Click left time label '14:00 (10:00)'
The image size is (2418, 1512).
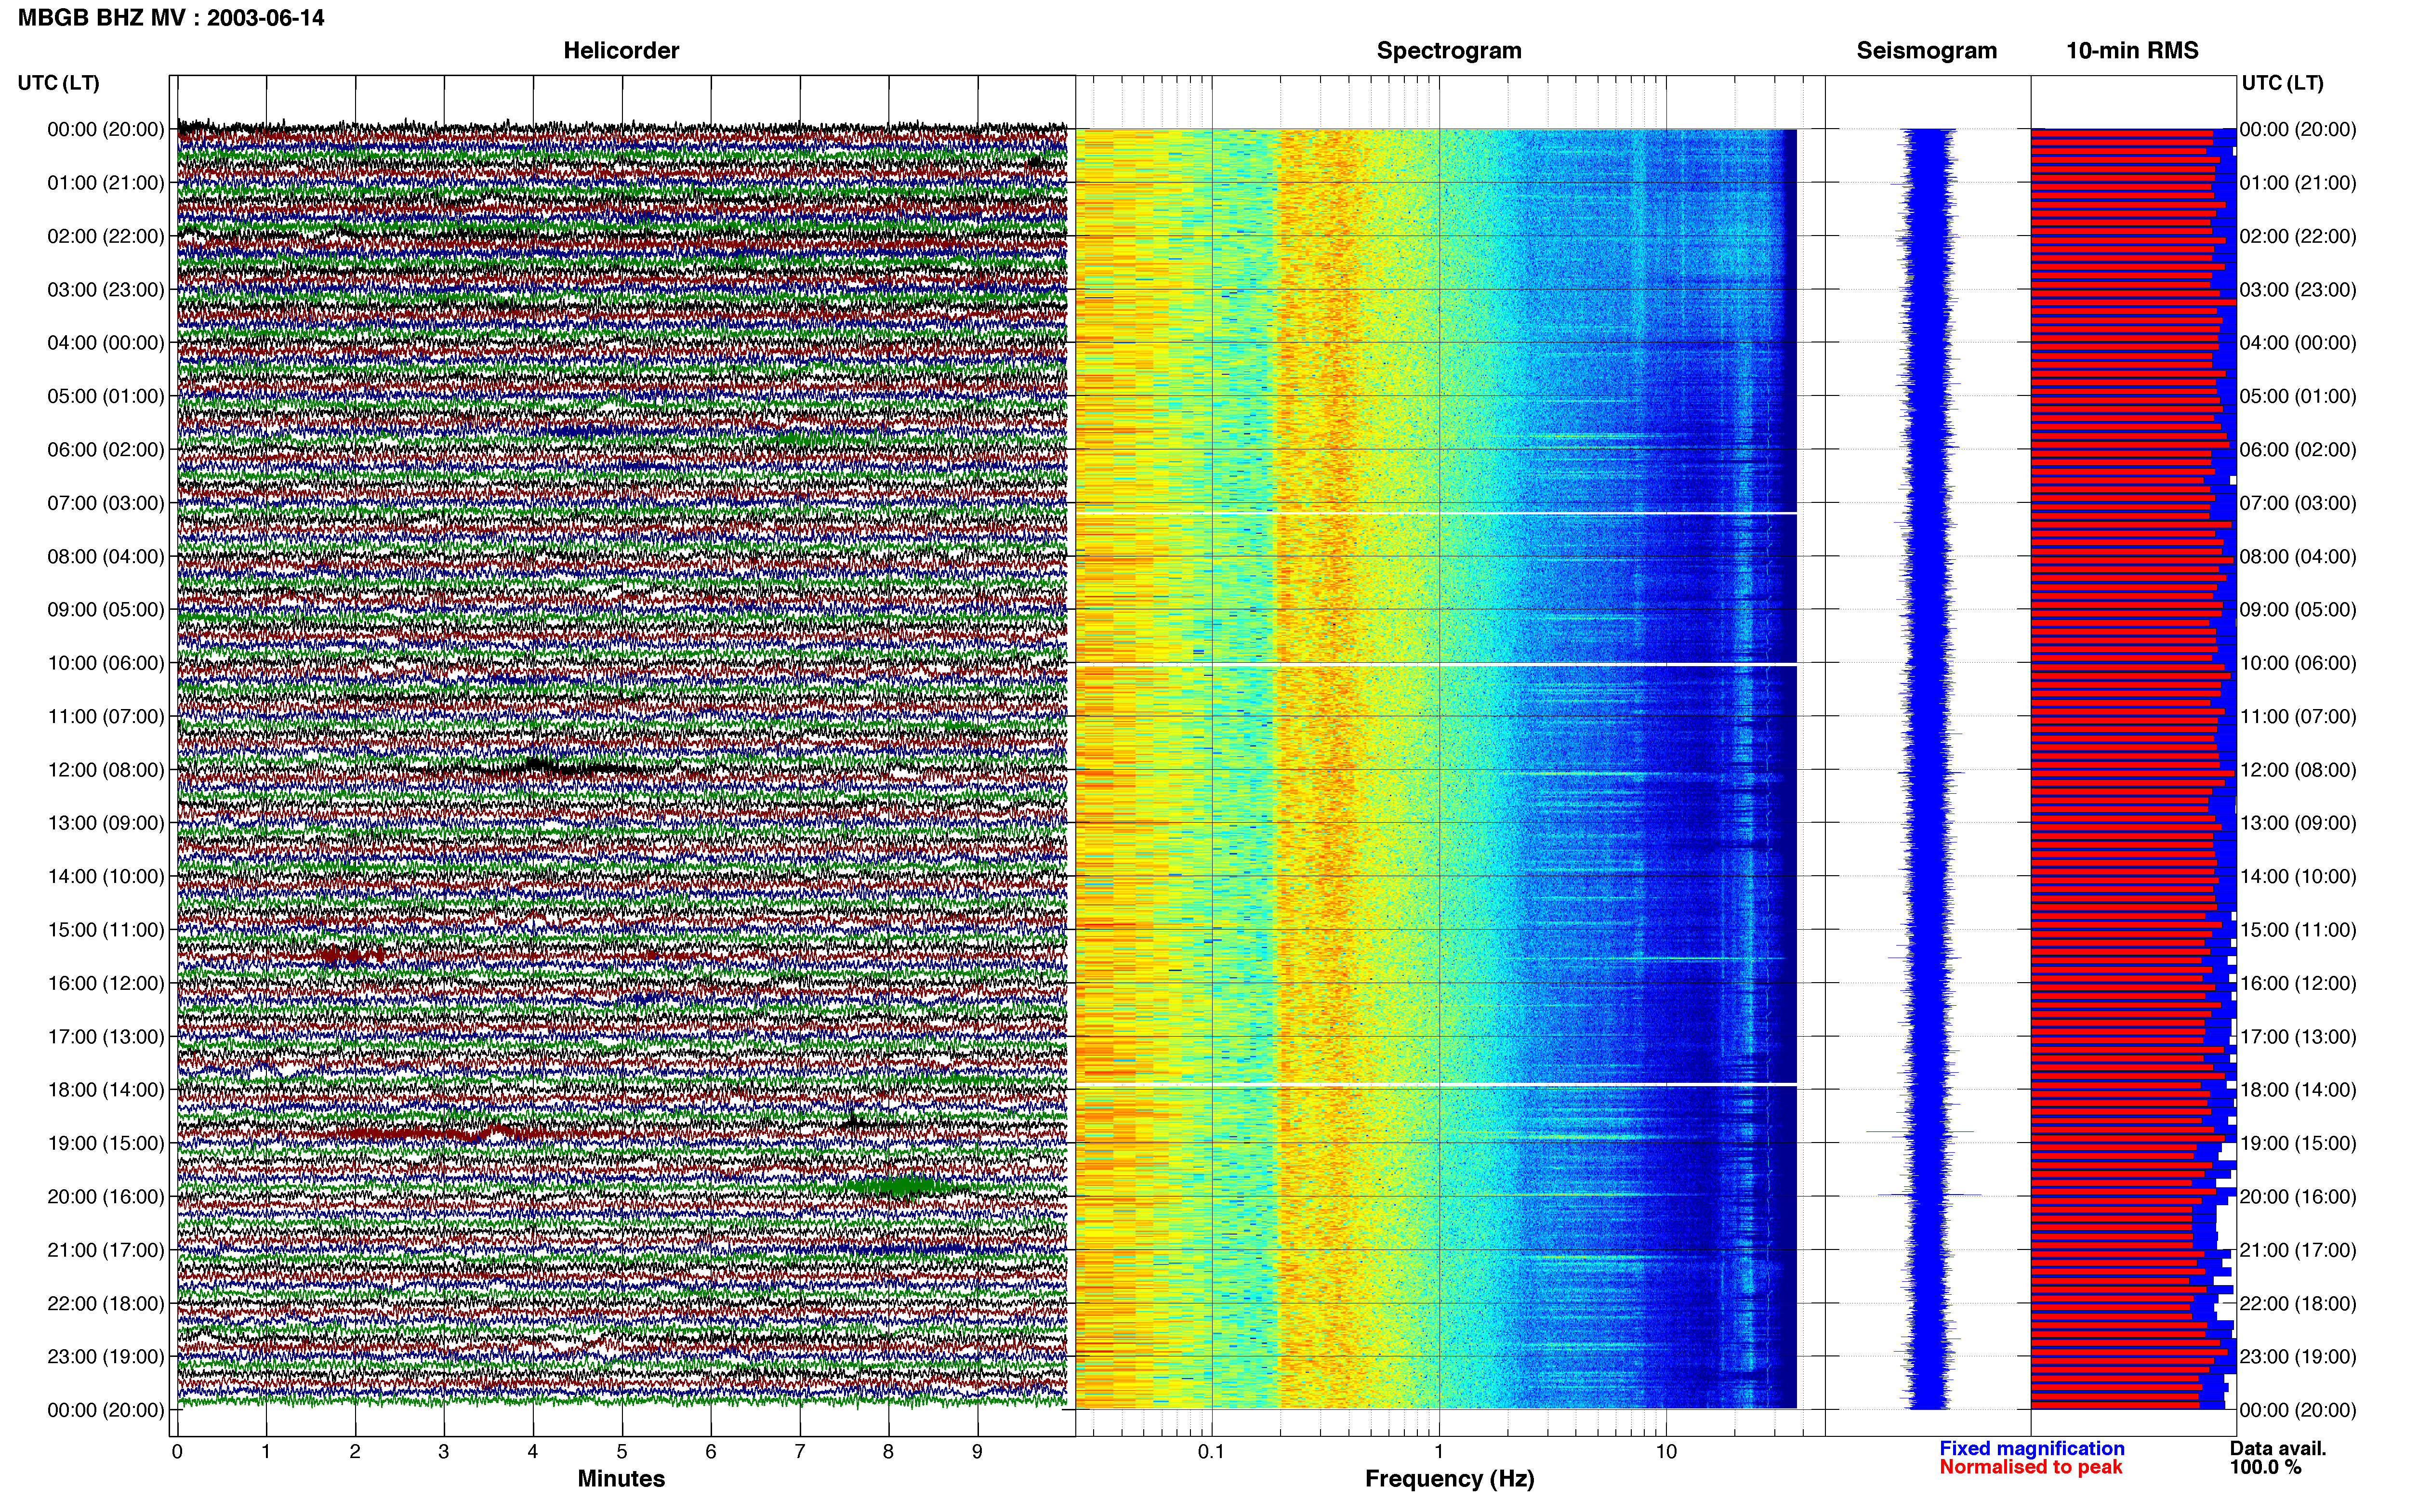pos(106,876)
